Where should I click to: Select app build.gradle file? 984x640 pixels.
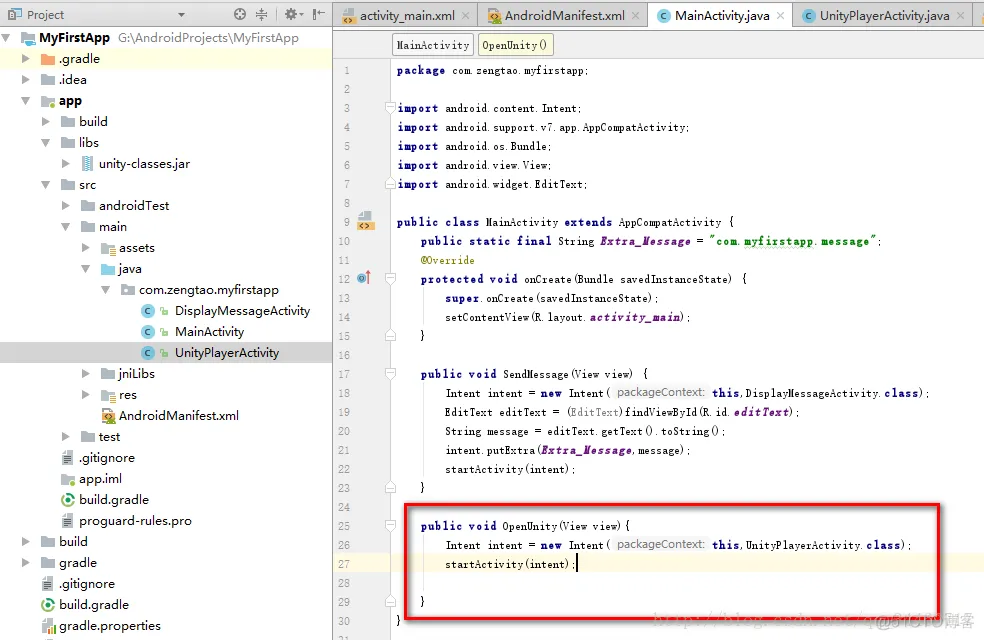coord(114,499)
